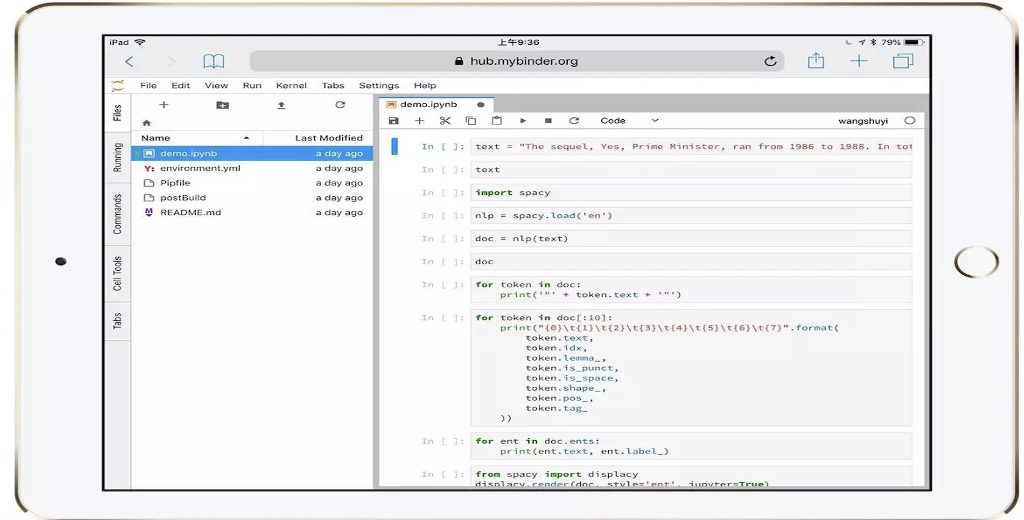Image resolution: width=1024 pixels, height=520 pixels.
Task: Paste cell from clipboard
Action: [496, 121]
